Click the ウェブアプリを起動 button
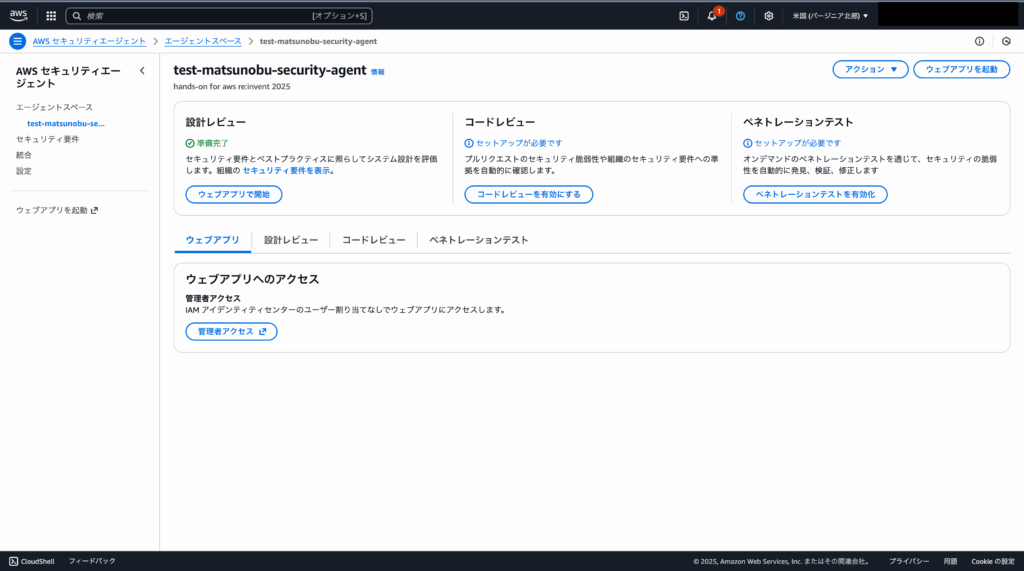The image size is (1024, 571). pyautogui.click(x=961, y=69)
